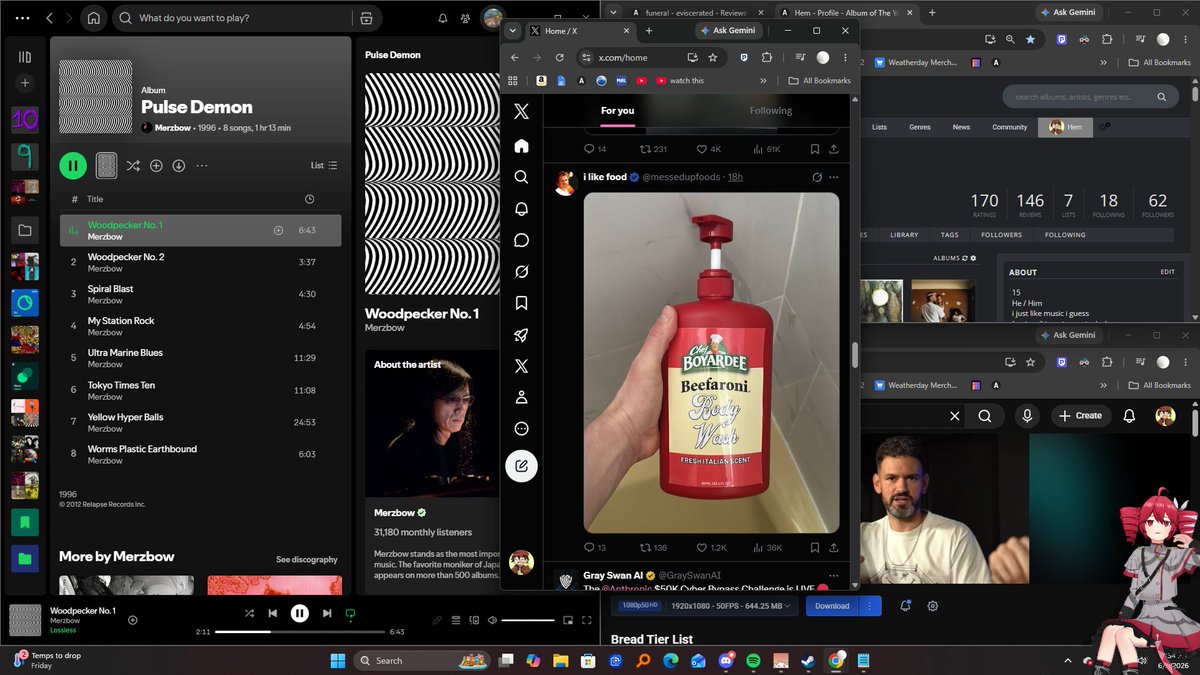The height and width of the screenshot is (675, 1200).
Task: Open Grok icon on the i like food post
Action: coord(817,177)
